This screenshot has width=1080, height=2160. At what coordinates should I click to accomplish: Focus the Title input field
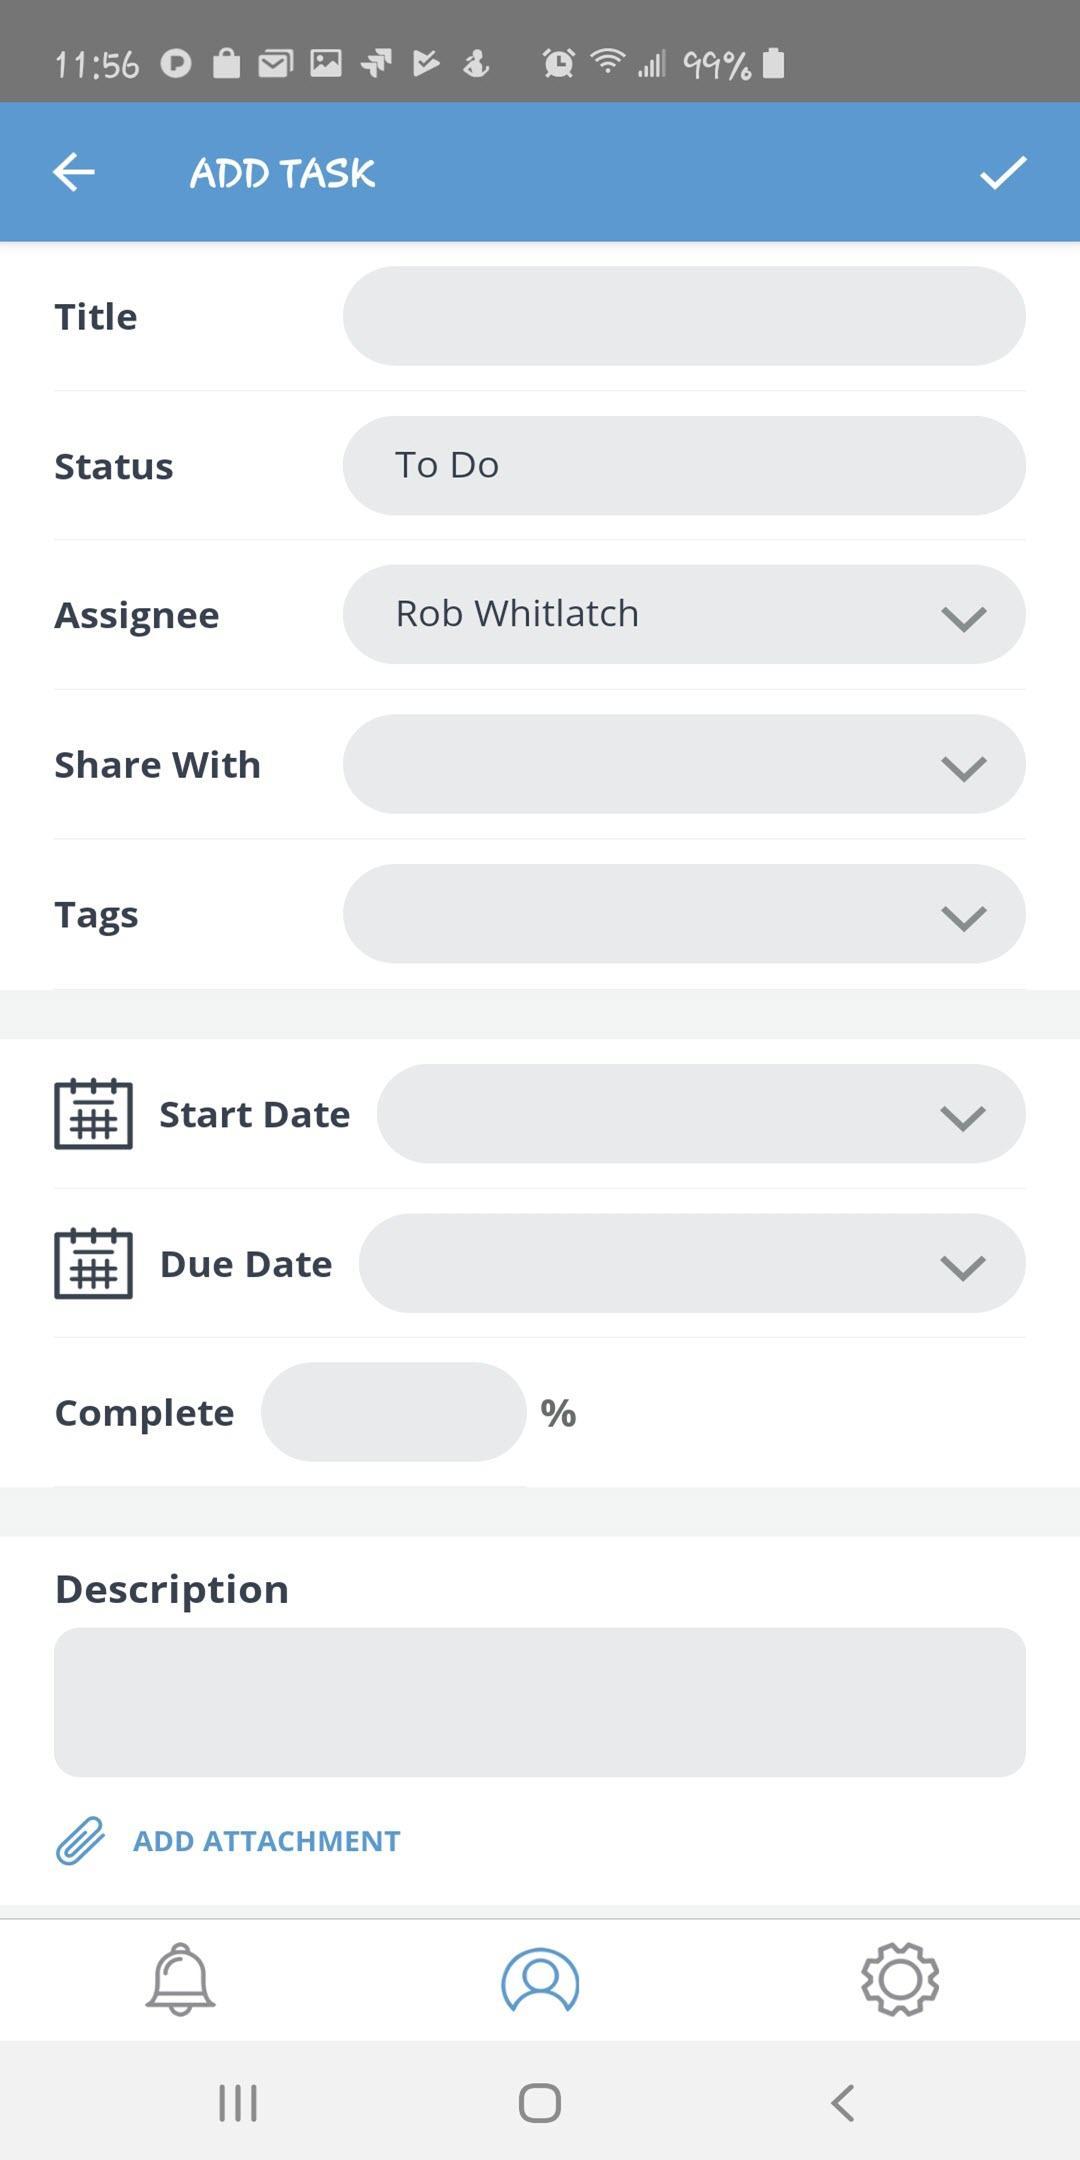click(x=684, y=316)
